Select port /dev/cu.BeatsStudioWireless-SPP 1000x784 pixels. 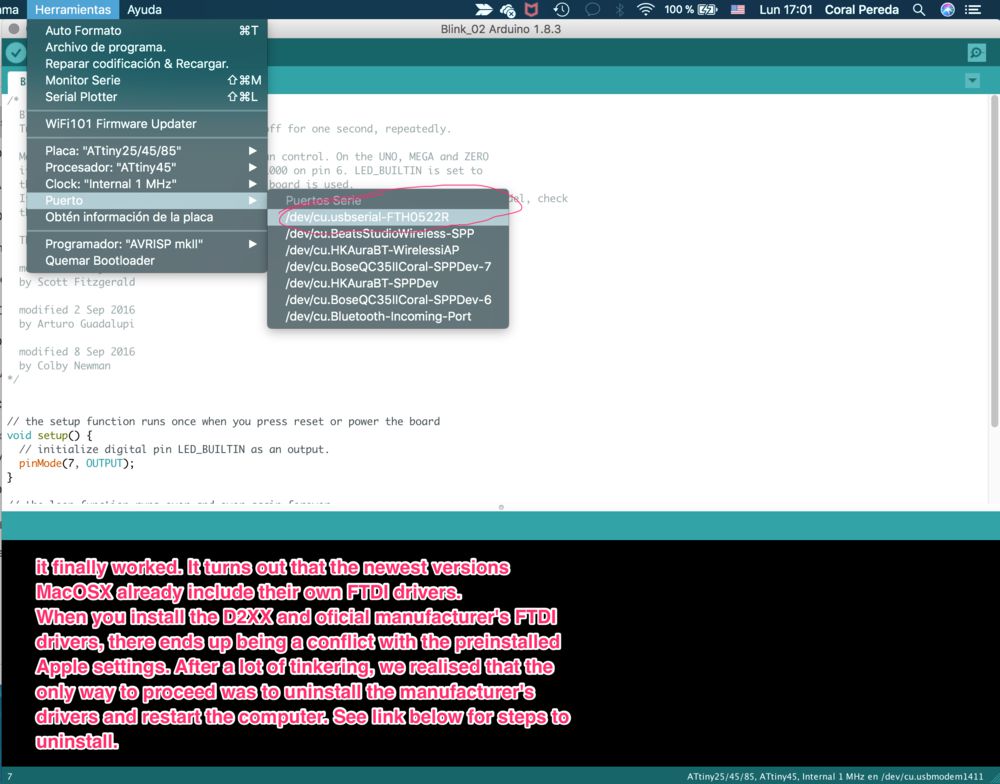point(388,233)
